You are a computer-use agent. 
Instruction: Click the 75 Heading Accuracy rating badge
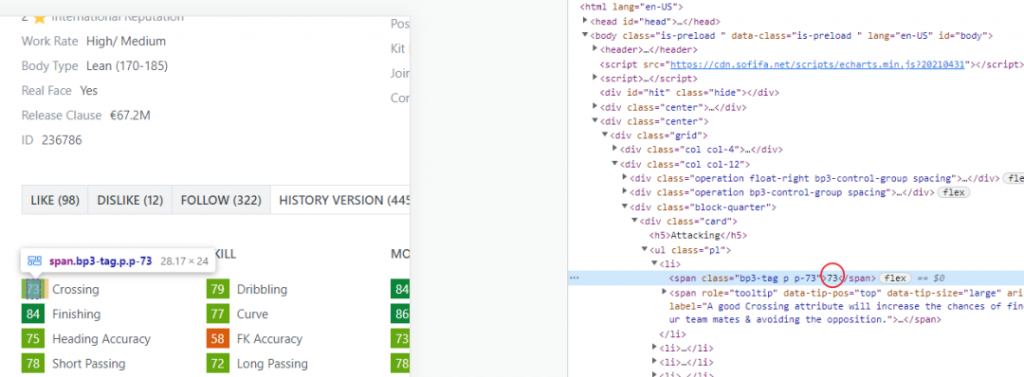(33, 339)
